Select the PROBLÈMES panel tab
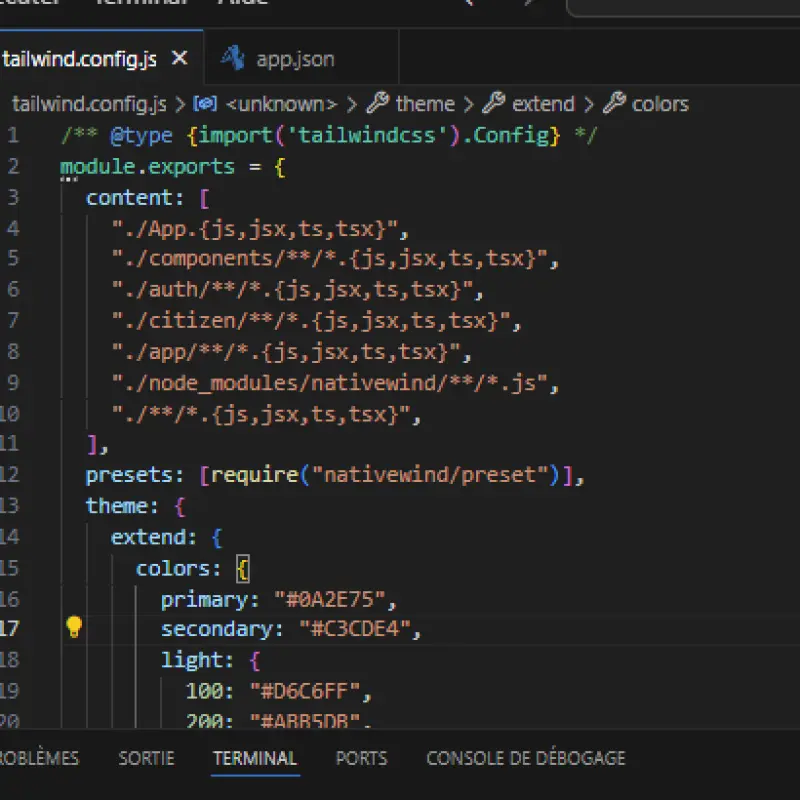The width and height of the screenshot is (800, 800). [x=38, y=758]
